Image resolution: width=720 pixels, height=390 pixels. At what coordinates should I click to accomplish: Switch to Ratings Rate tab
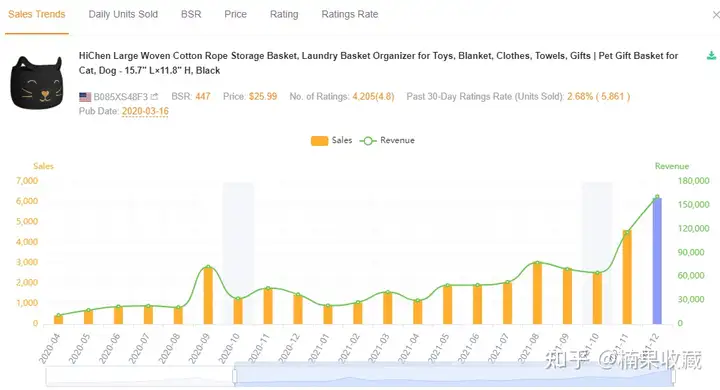tap(350, 14)
